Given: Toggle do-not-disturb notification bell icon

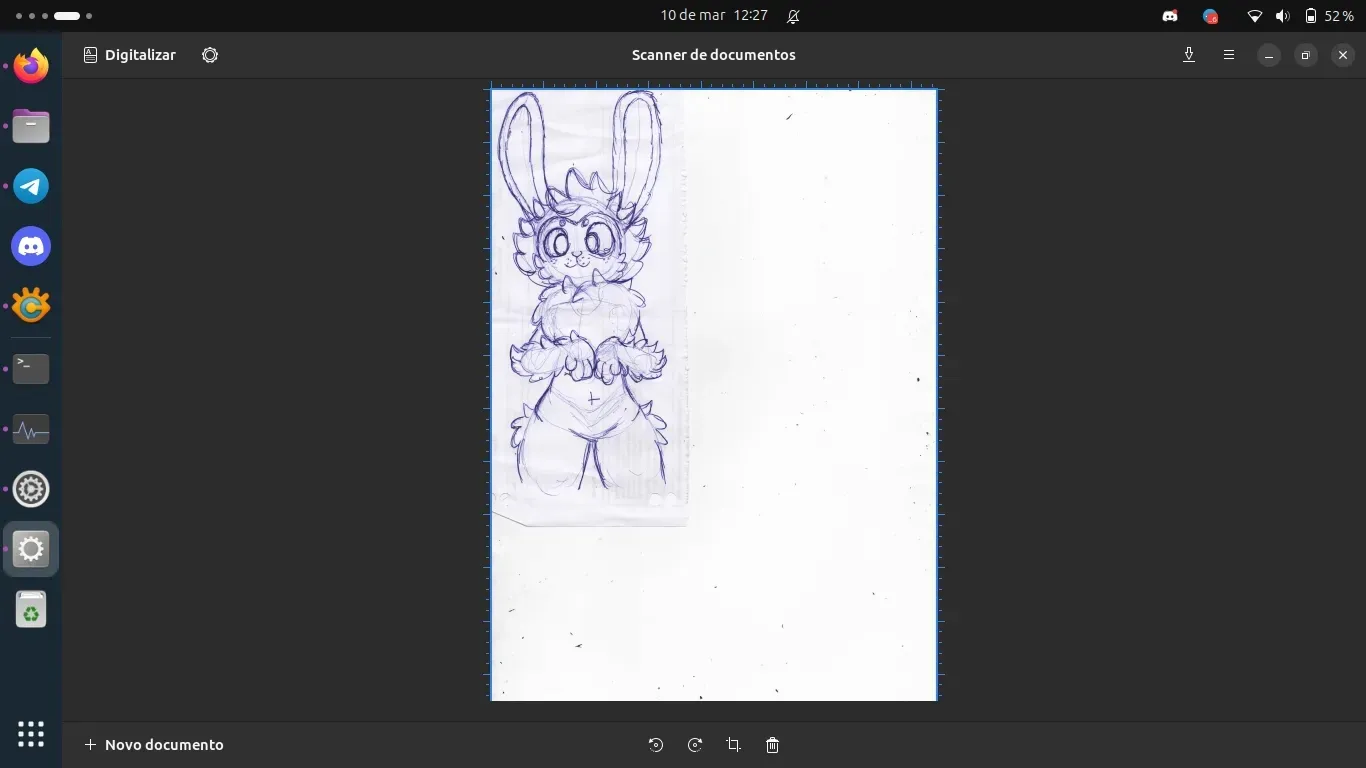Looking at the screenshot, I should pyautogui.click(x=793, y=16).
